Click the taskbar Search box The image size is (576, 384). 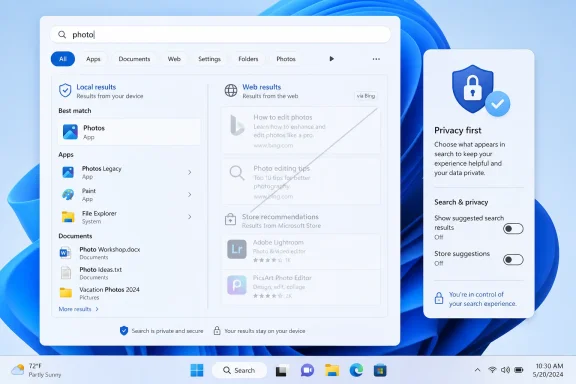(239, 370)
